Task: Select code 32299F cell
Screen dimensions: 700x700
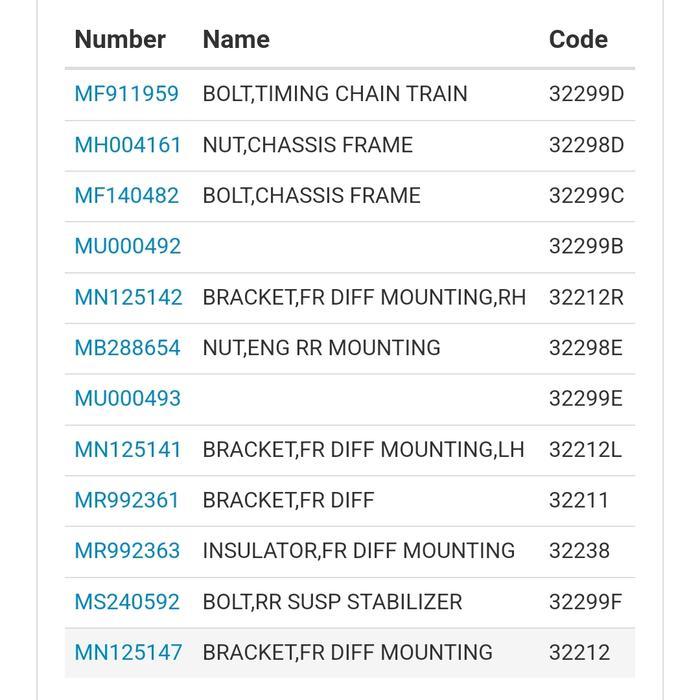Action: pos(585,602)
